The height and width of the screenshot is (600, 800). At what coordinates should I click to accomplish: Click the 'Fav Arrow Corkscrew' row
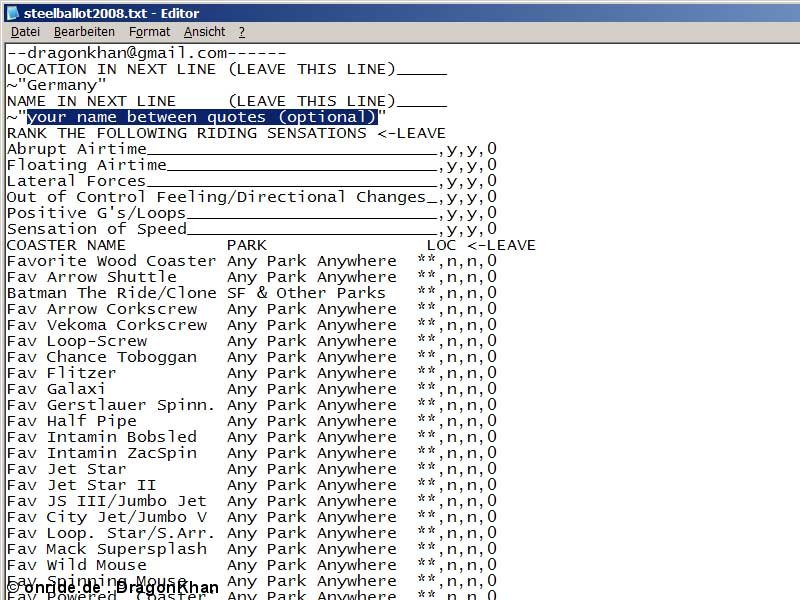click(x=252, y=309)
